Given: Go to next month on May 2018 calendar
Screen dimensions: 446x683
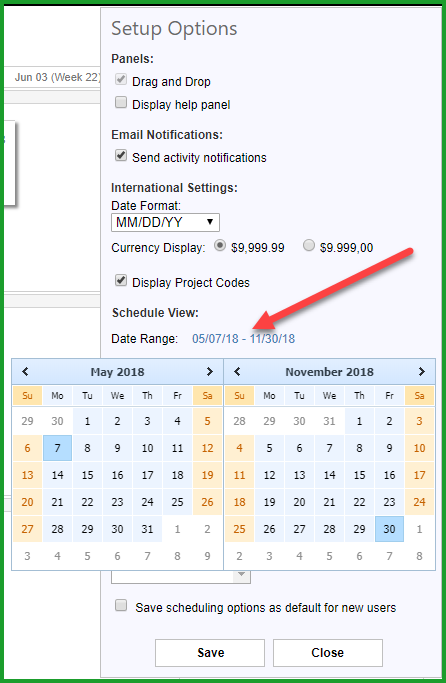Looking at the screenshot, I should coord(210,372).
